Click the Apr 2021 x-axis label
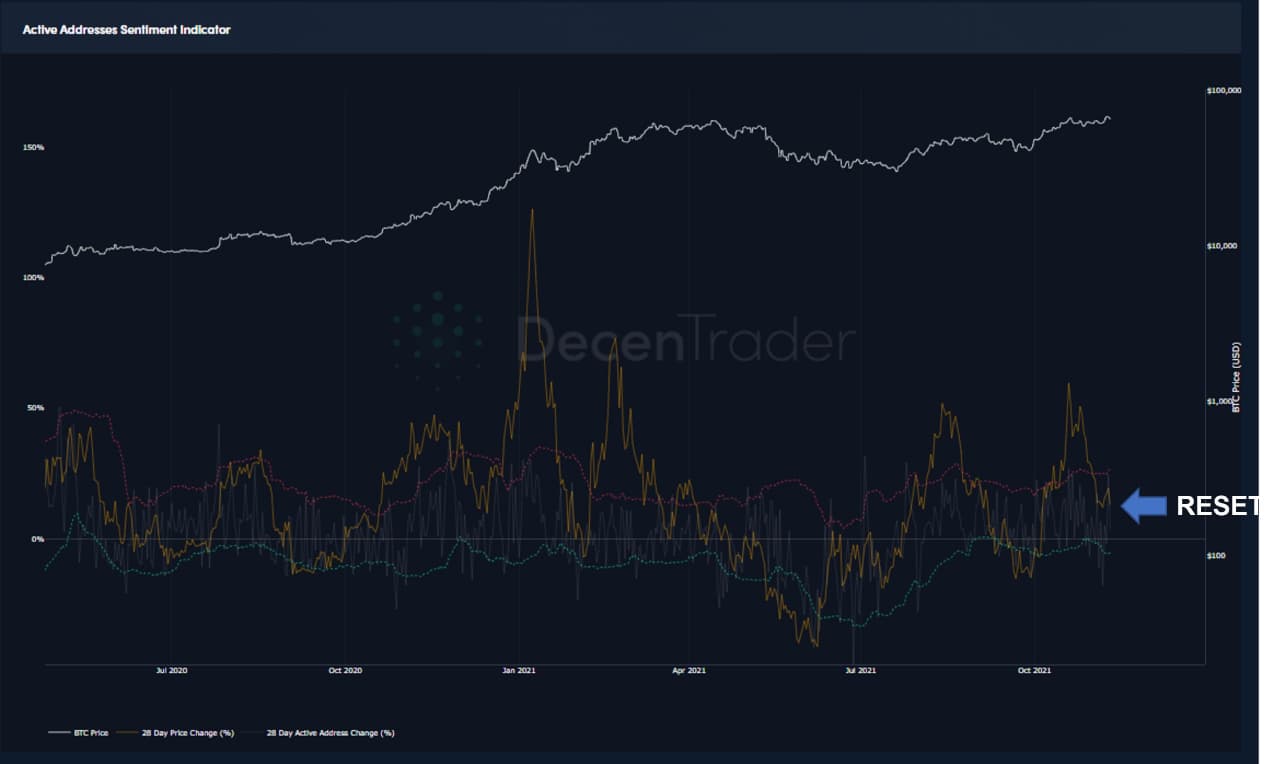The image size is (1280, 764). (x=690, y=670)
